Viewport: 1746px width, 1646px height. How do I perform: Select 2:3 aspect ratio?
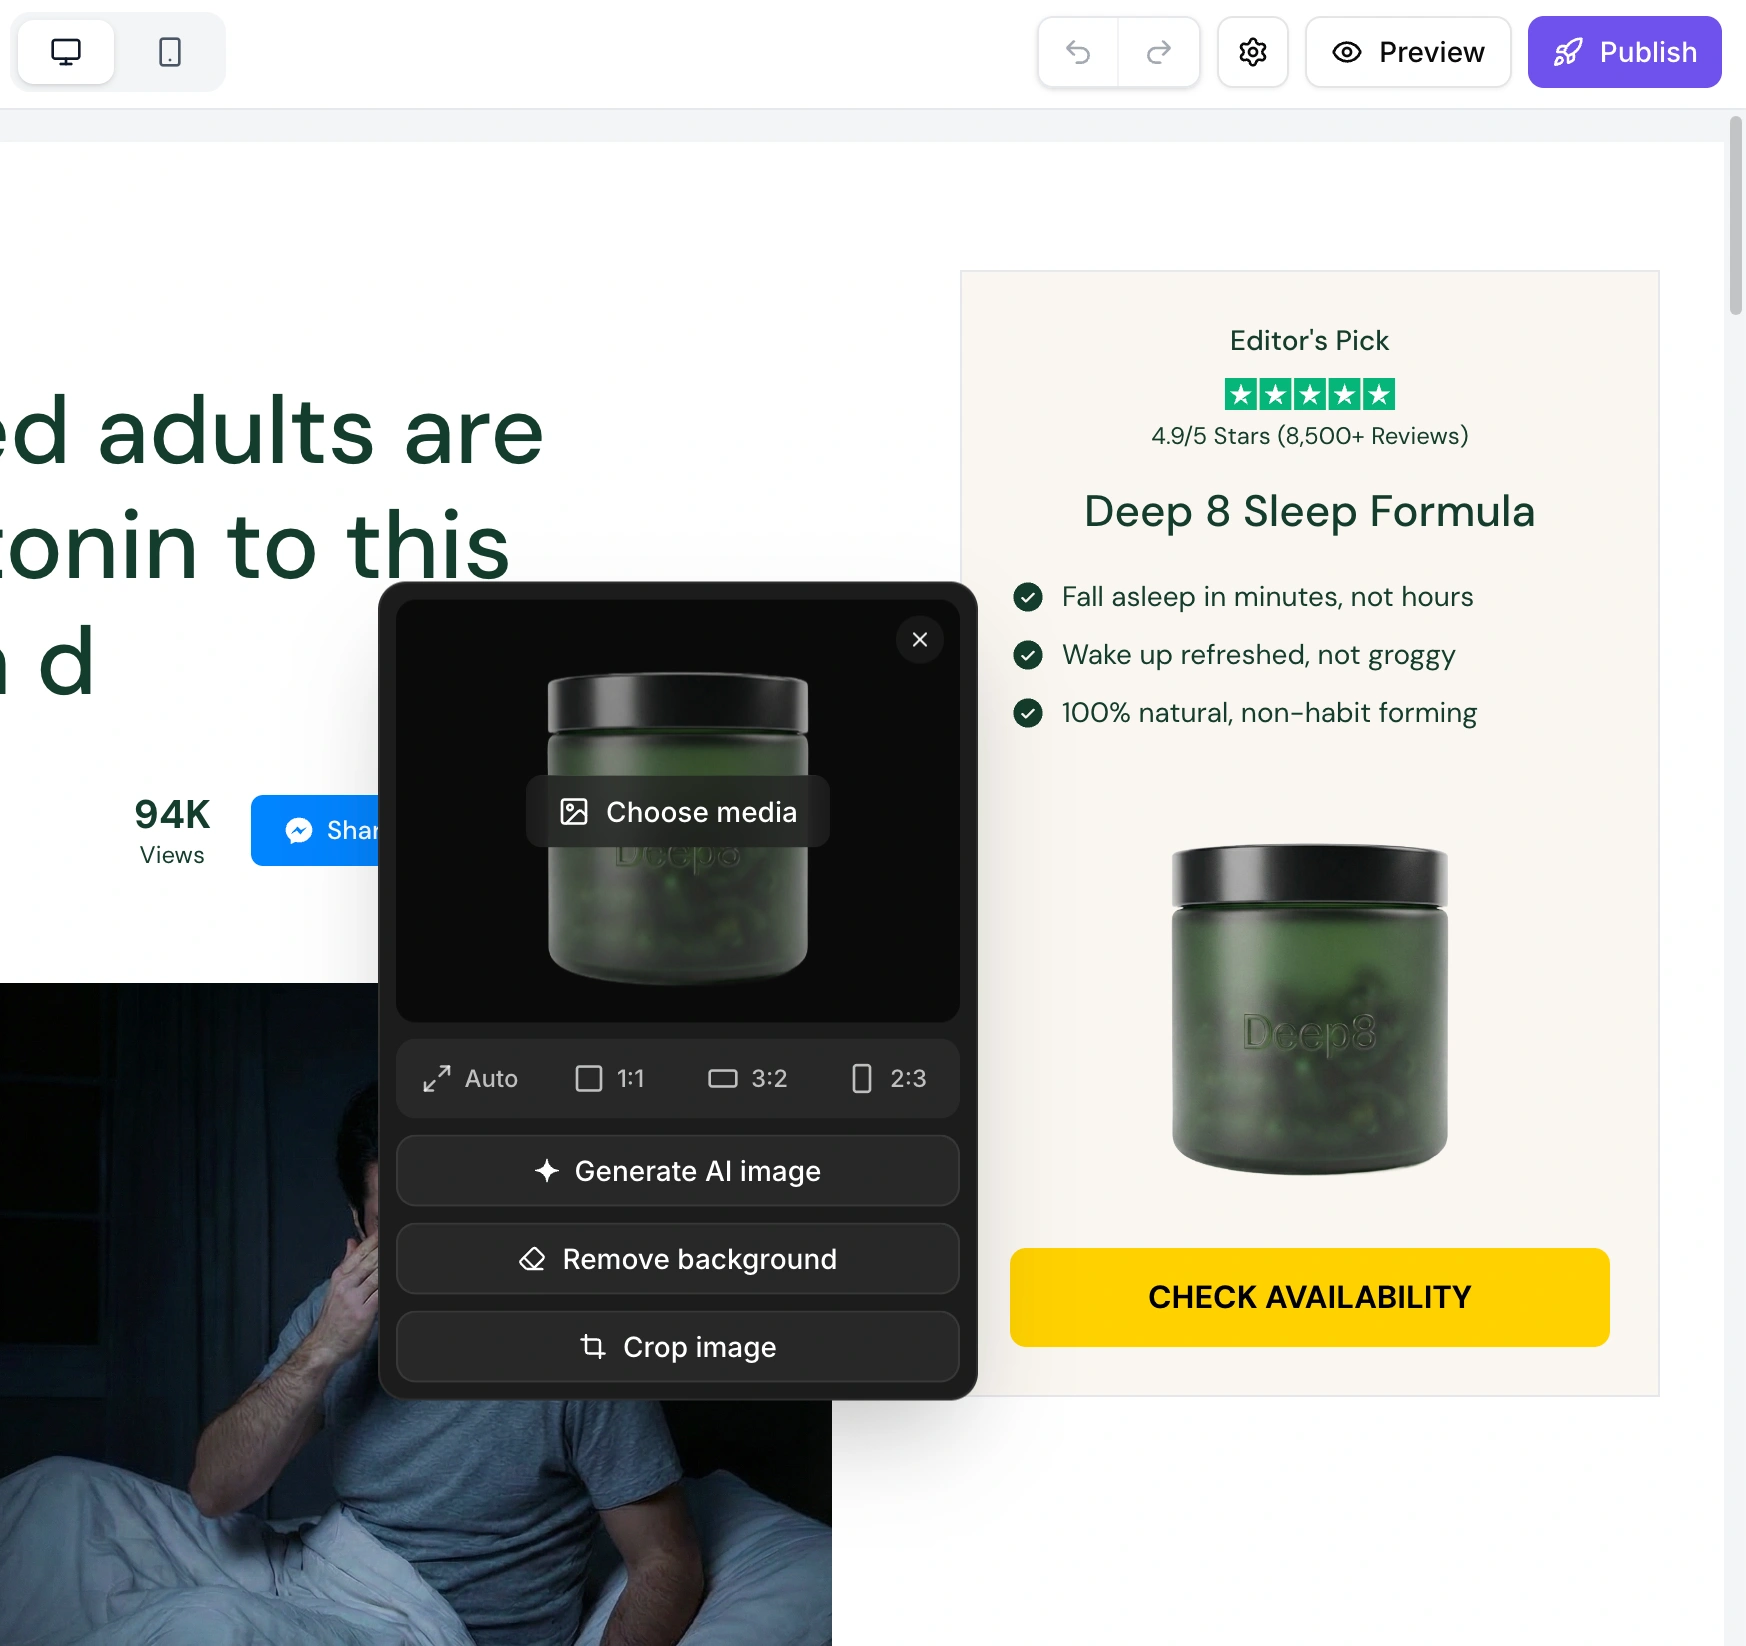888,1078
